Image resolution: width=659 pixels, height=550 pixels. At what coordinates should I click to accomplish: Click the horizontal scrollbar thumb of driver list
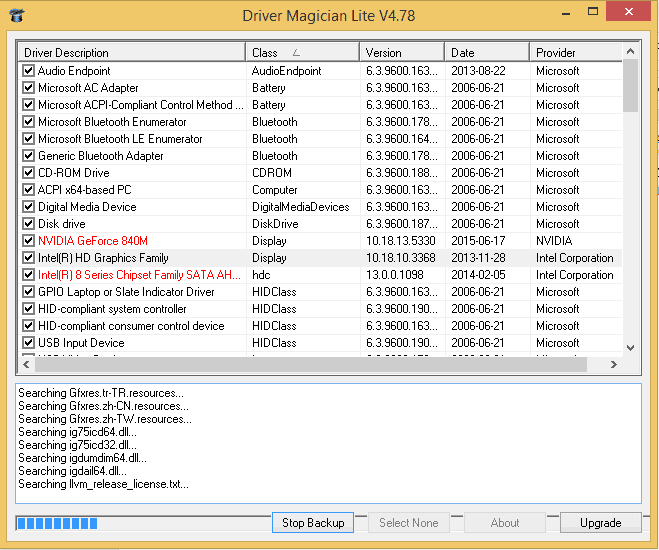coord(311,364)
